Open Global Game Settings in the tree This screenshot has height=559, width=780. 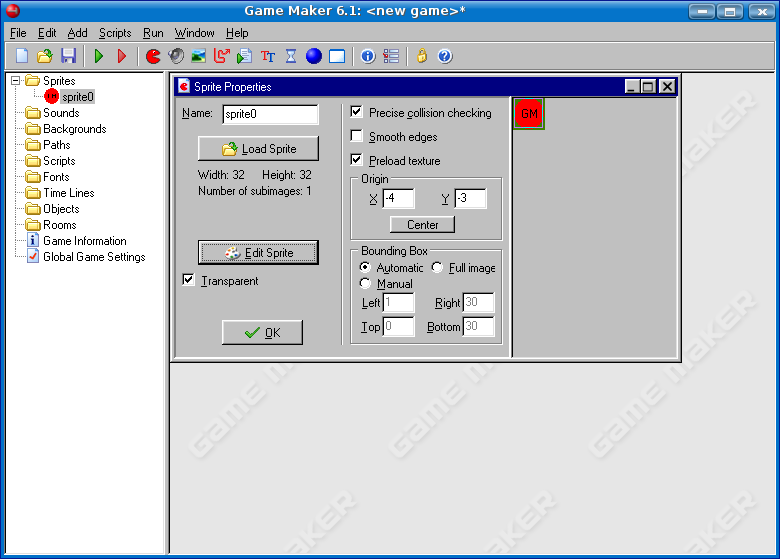pos(93,257)
